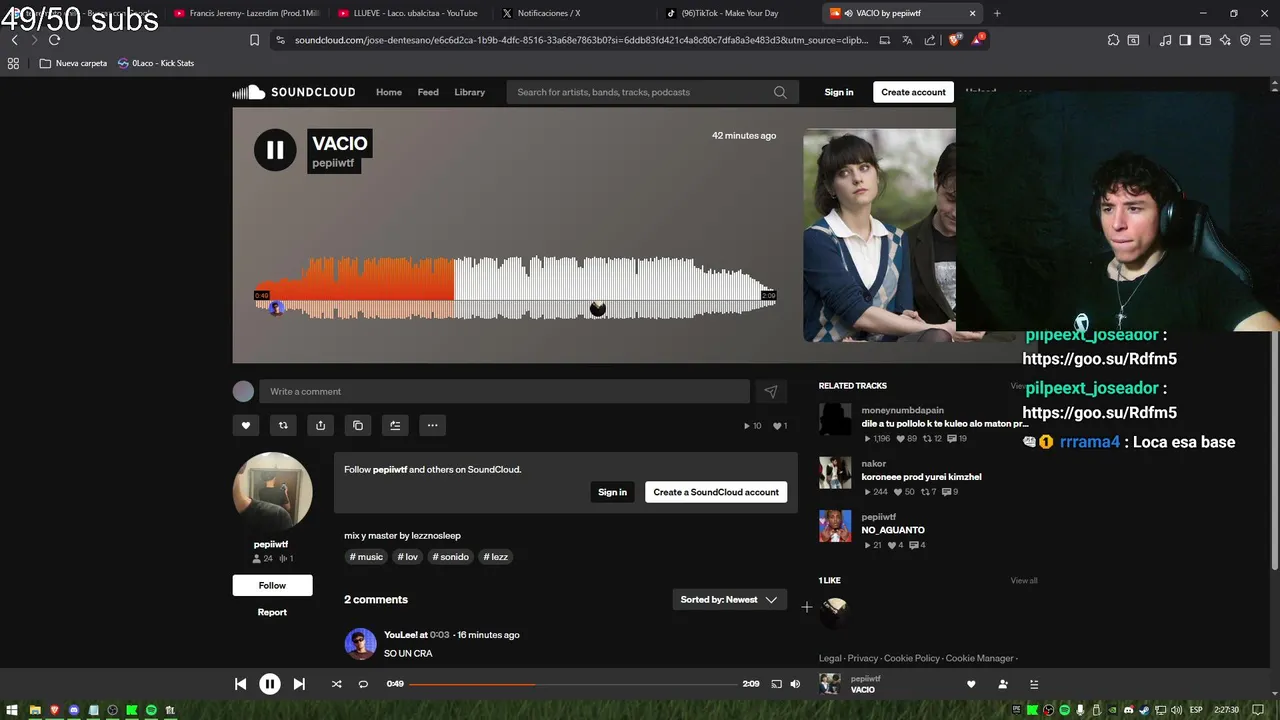Open the Nueva carpeta bookmark folder
This screenshot has height=720, width=1280.
[x=73, y=63]
